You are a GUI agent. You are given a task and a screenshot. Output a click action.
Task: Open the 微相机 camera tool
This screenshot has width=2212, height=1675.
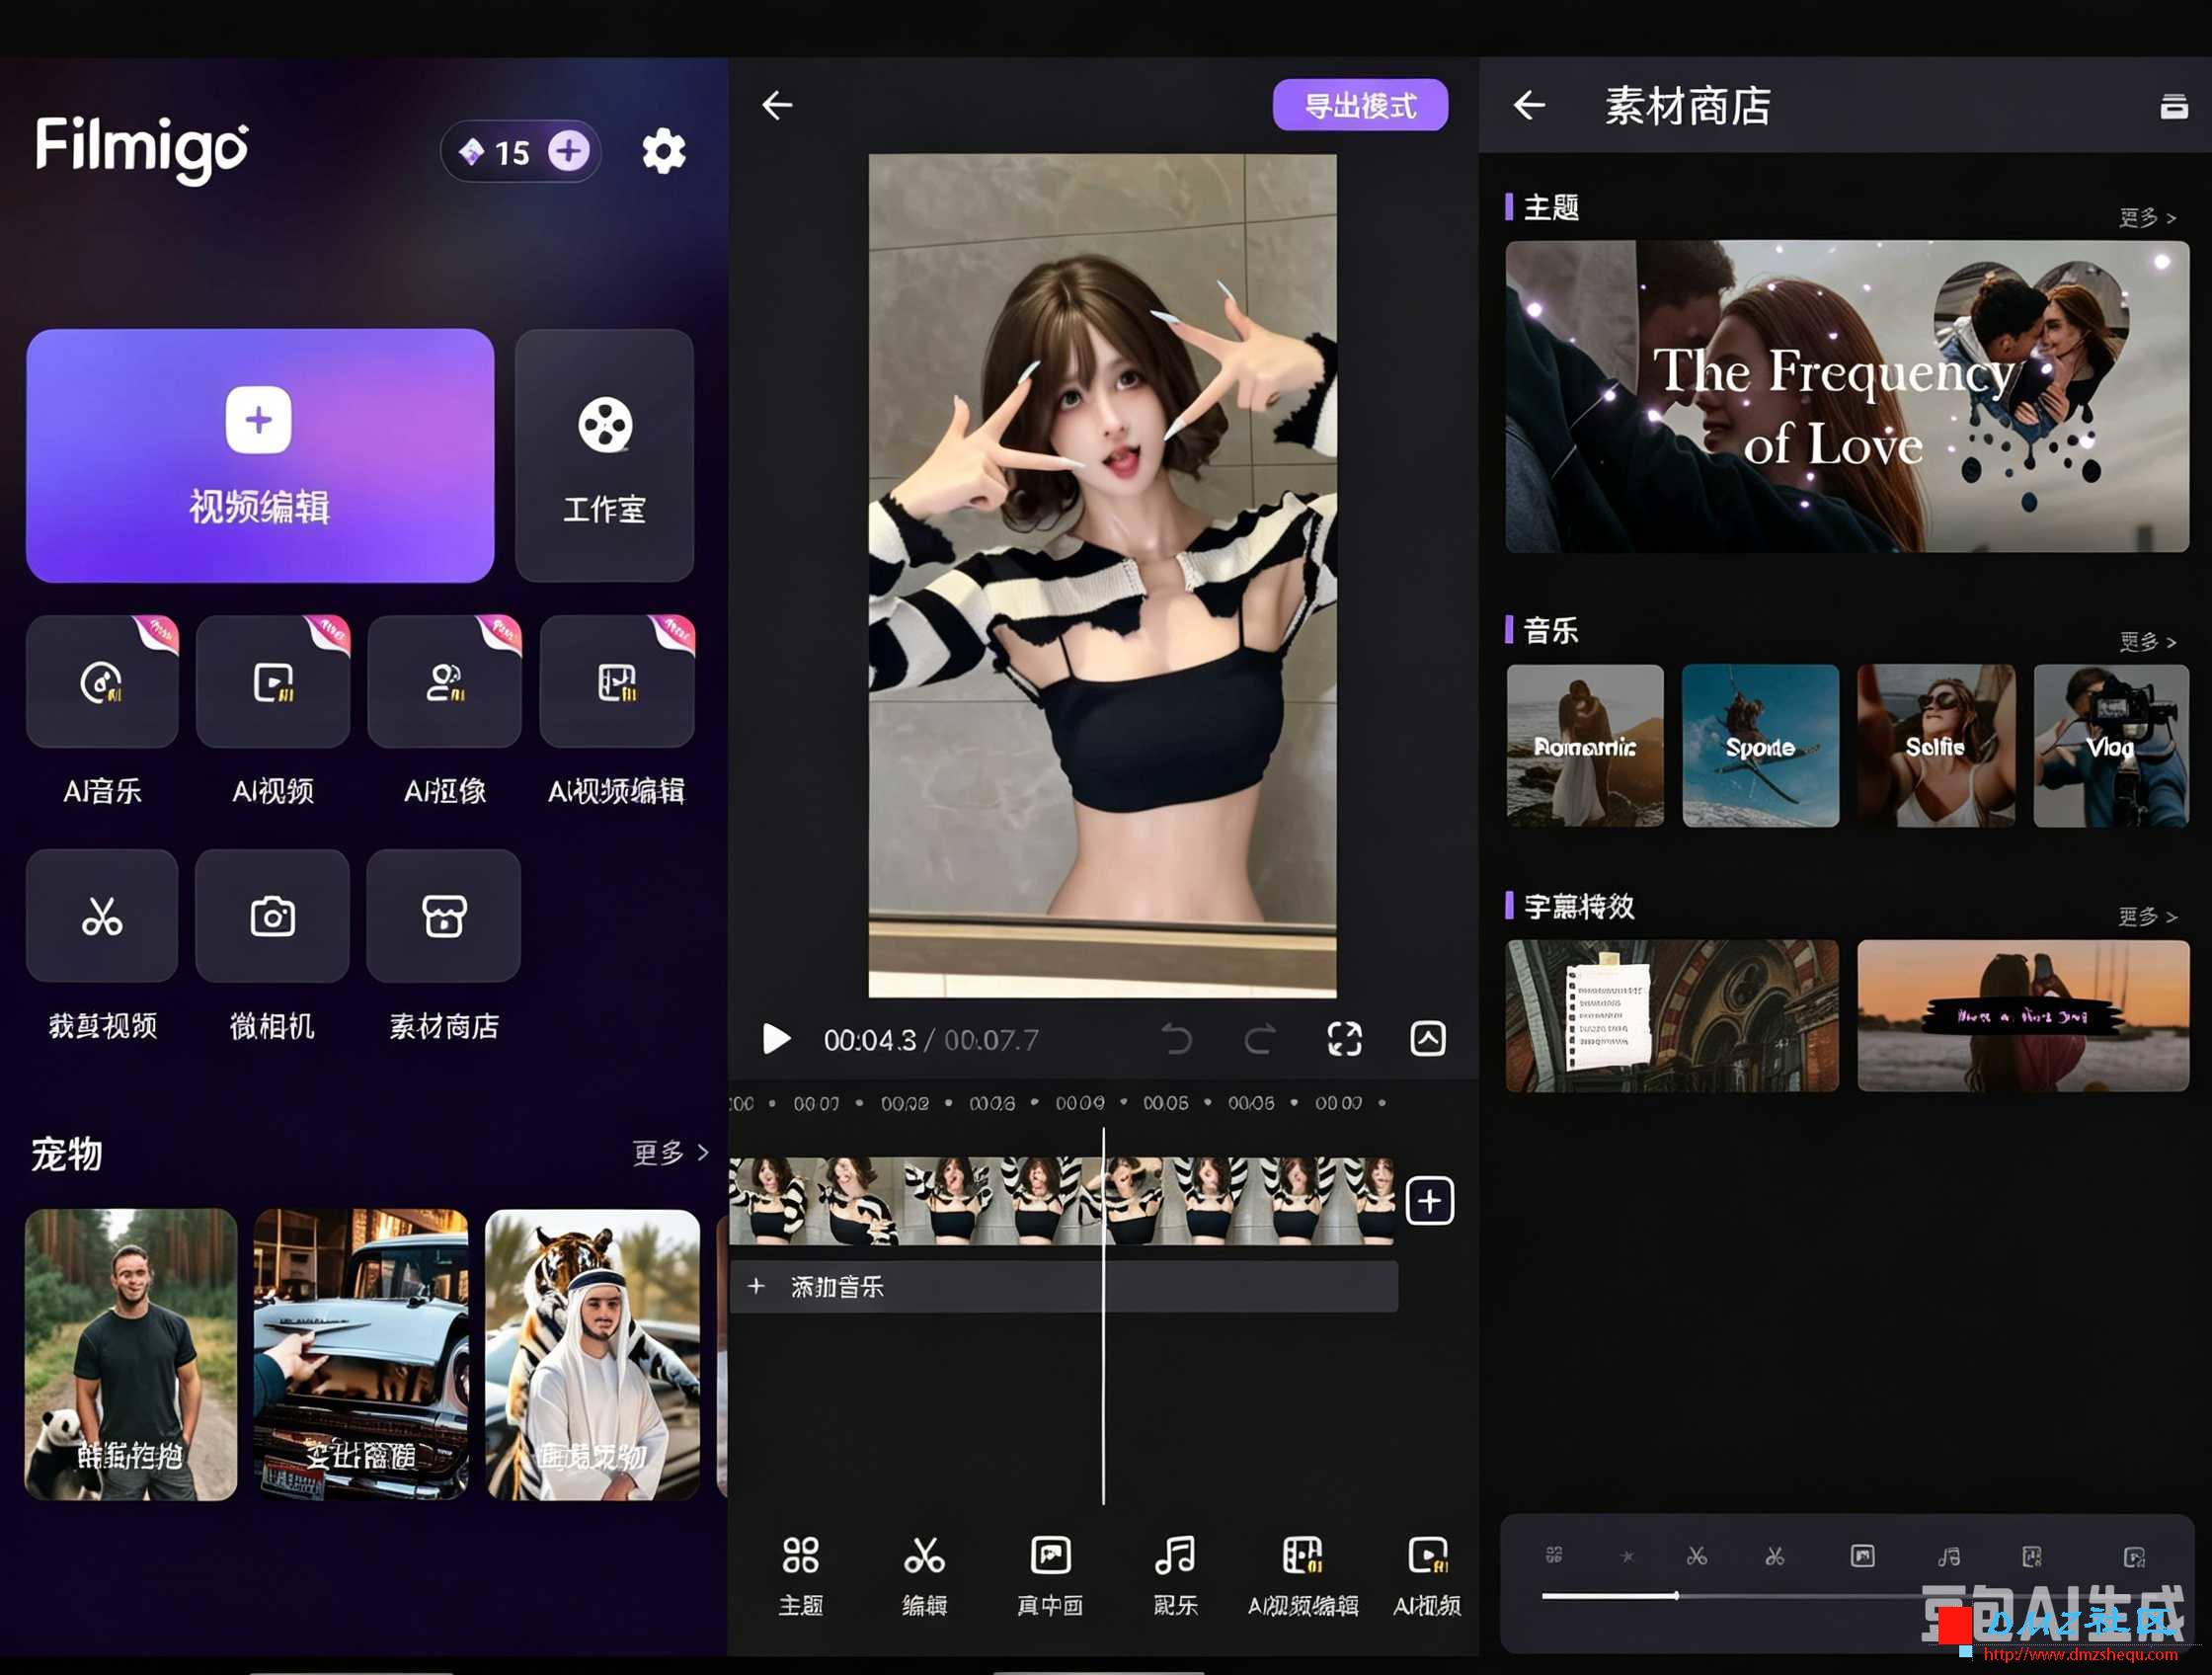[272, 916]
